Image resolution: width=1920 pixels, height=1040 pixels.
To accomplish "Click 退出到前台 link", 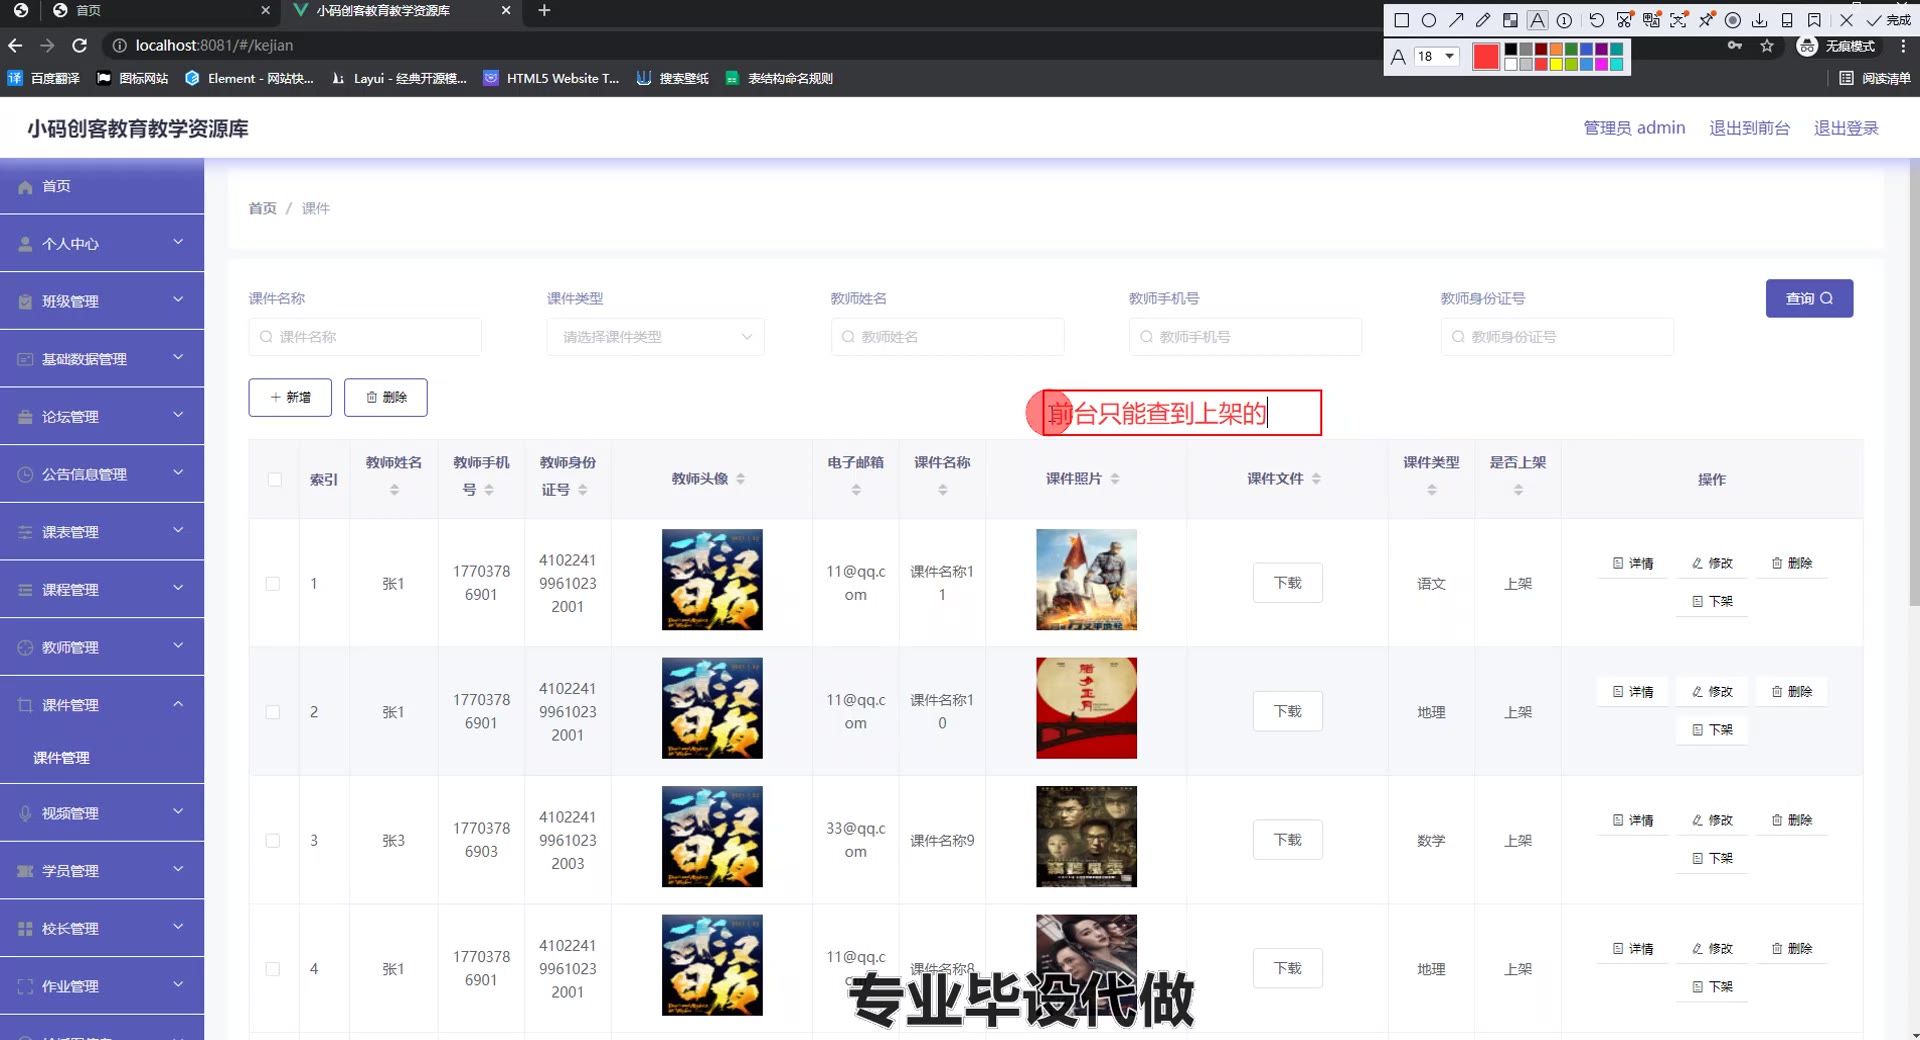I will click(1749, 128).
